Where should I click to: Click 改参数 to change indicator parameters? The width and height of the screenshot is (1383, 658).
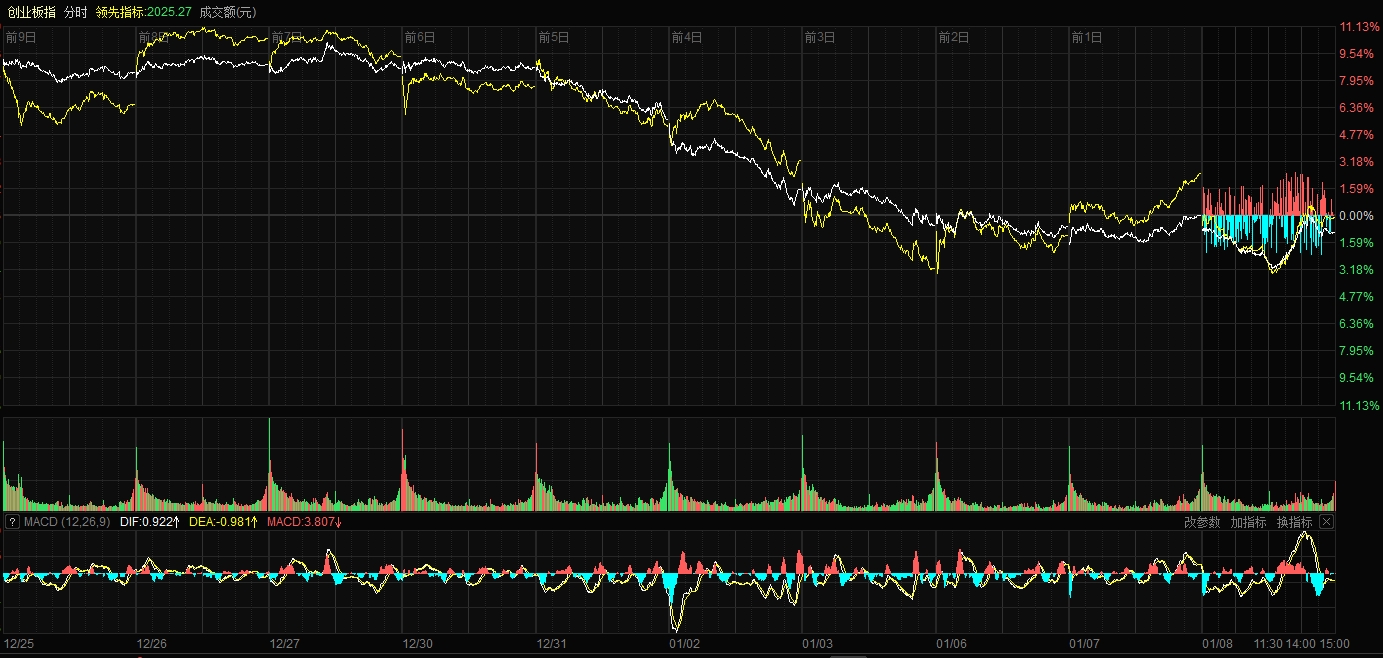1202,522
